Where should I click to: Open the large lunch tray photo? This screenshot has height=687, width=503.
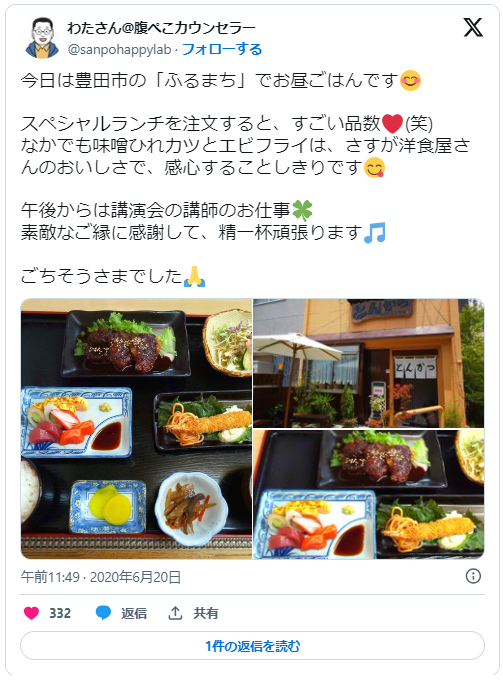pyautogui.click(x=136, y=429)
